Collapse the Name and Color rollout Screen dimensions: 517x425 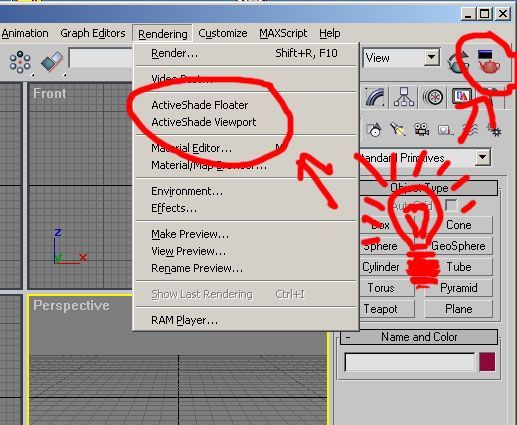click(x=419, y=337)
